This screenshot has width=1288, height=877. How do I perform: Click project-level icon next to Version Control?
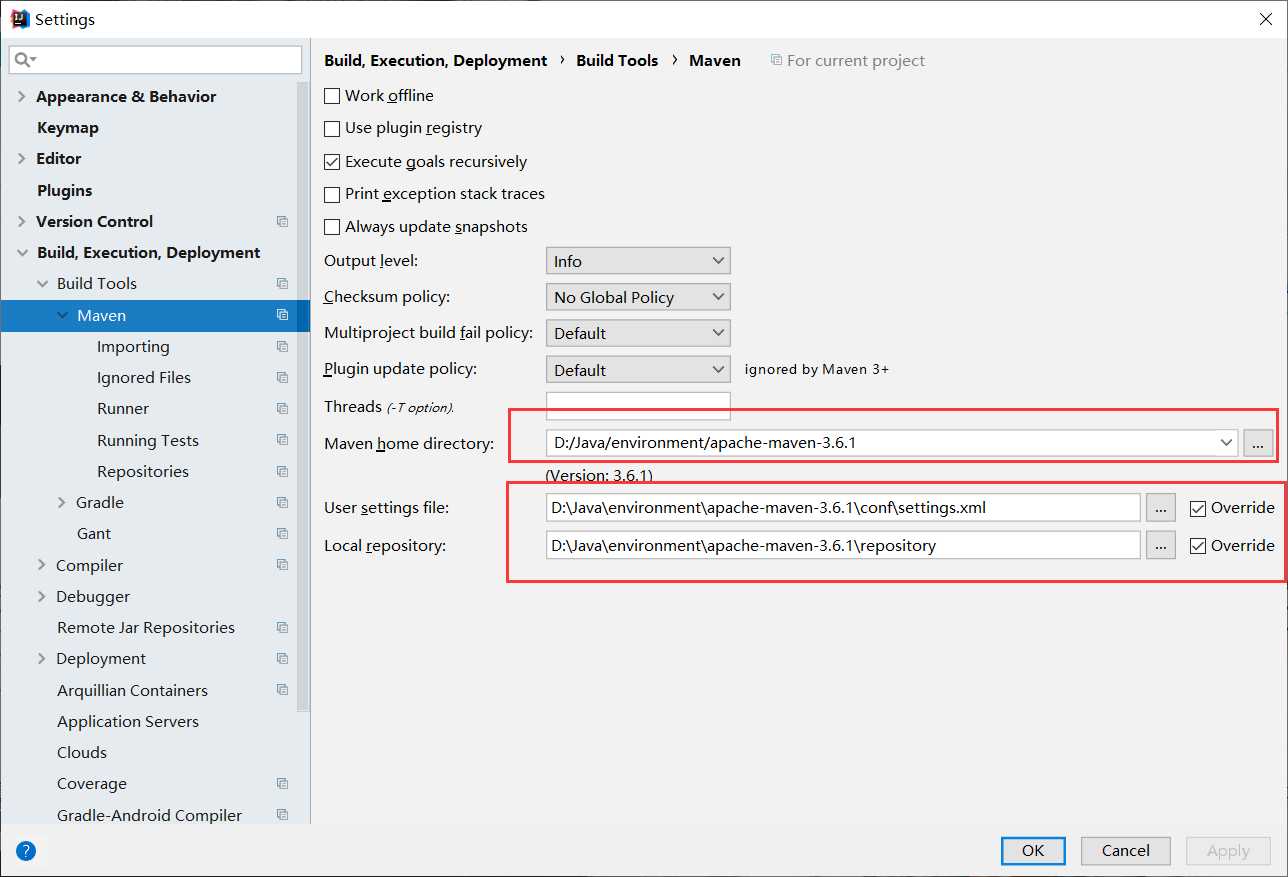[282, 222]
